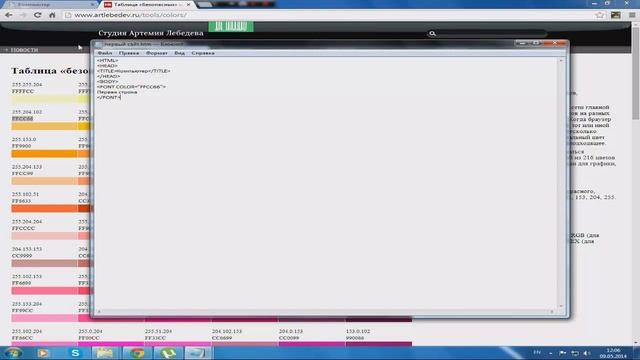Click the FF9900 orange swatch

point(44,153)
